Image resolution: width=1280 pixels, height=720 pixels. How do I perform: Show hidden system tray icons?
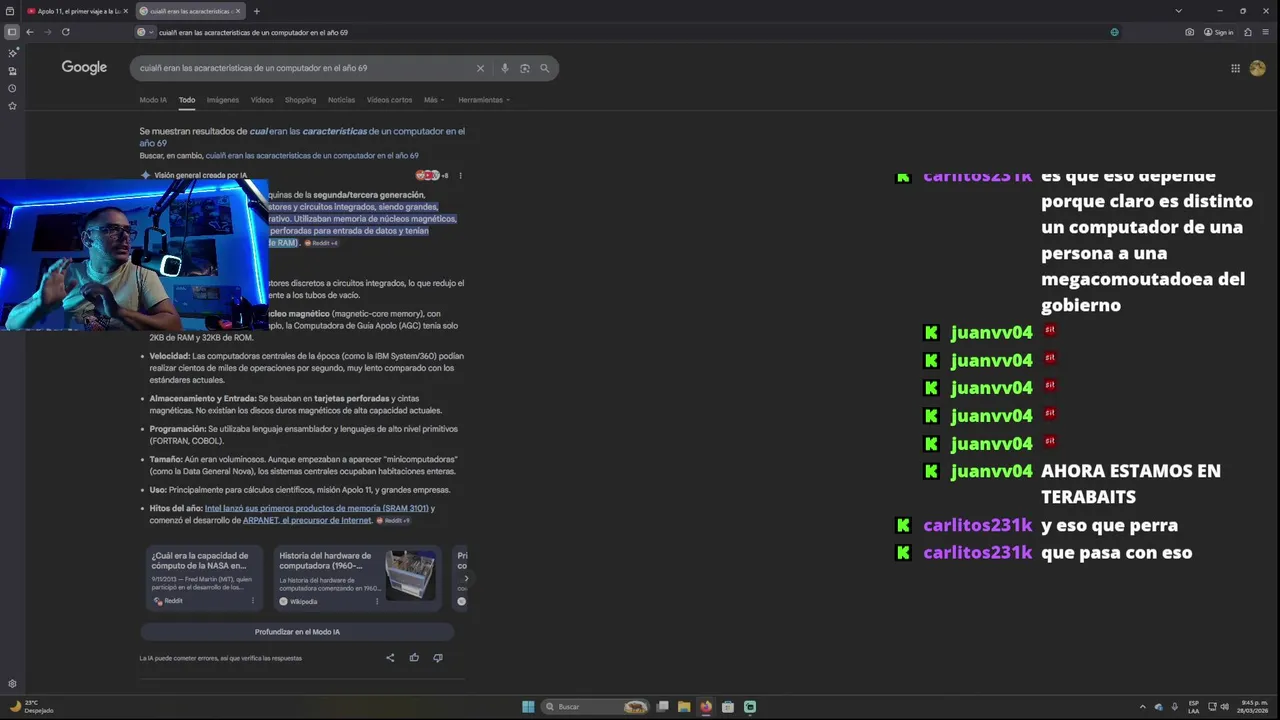click(x=1143, y=707)
